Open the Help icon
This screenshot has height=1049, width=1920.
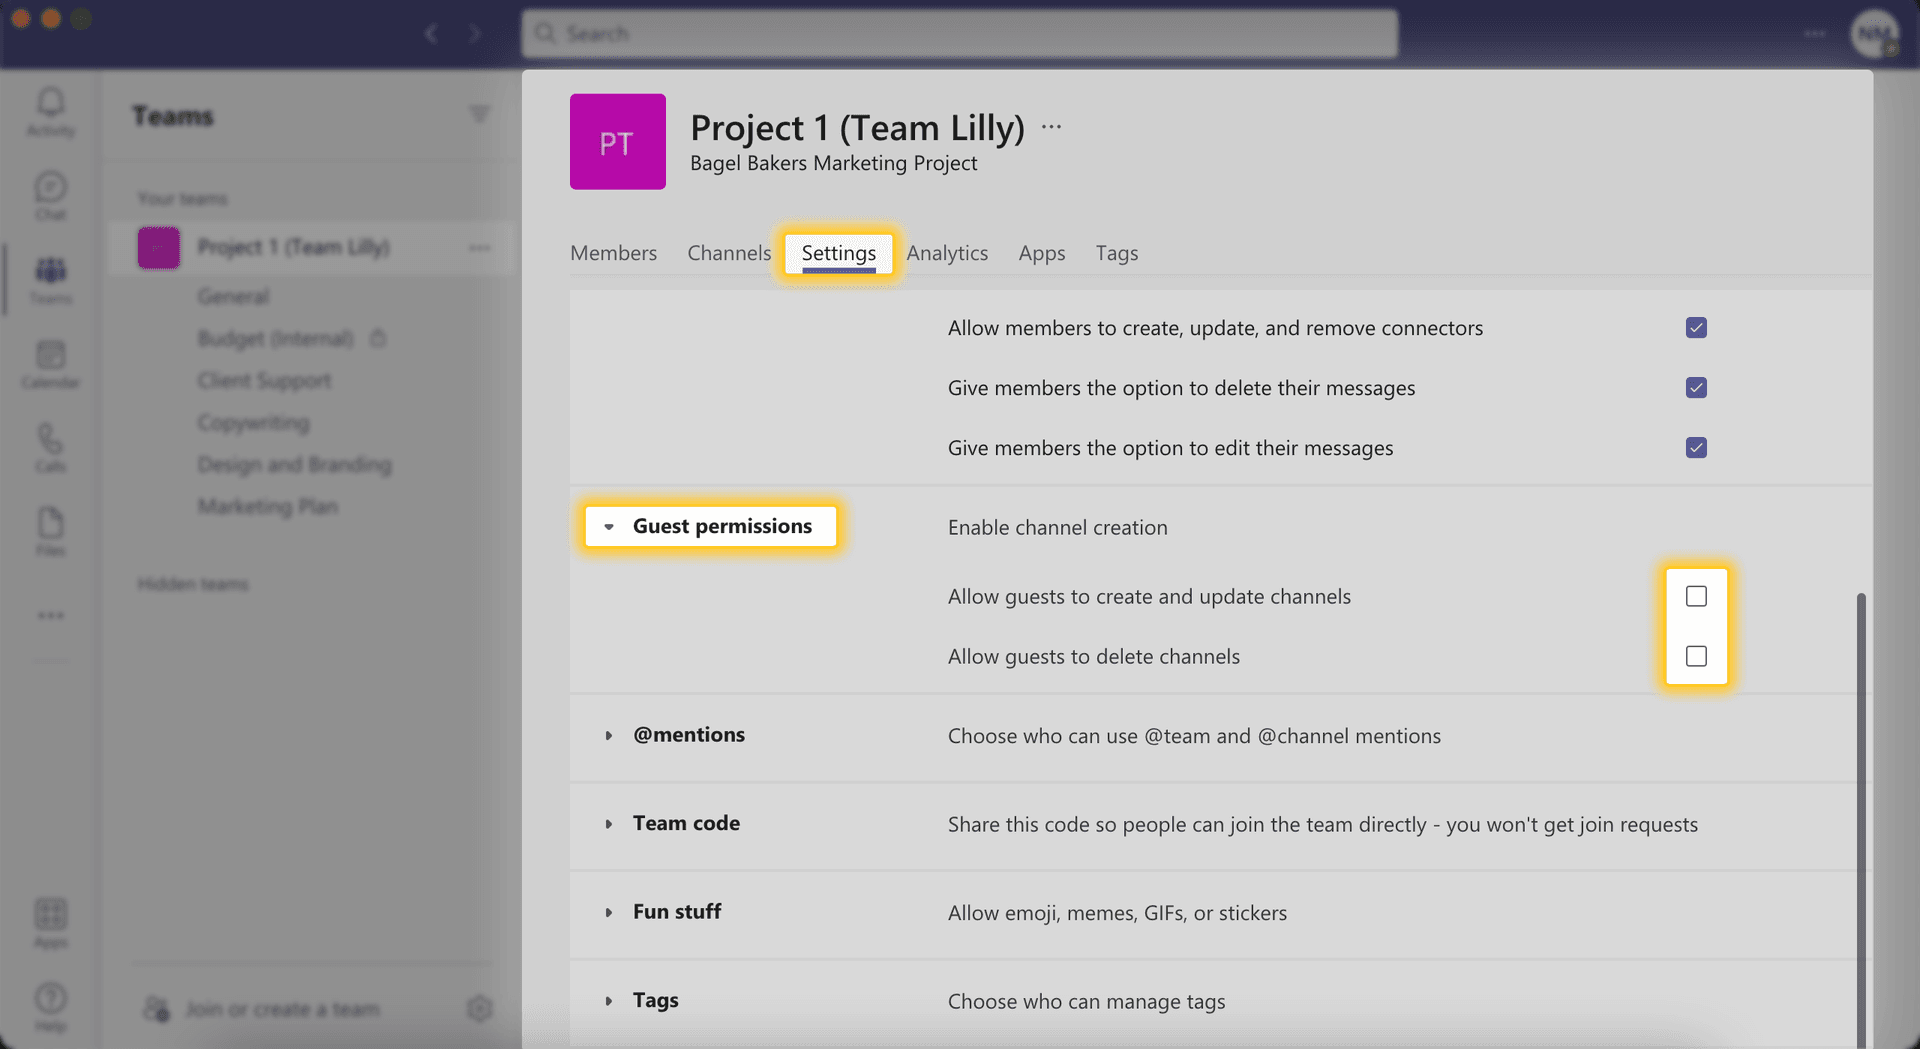click(50, 1005)
